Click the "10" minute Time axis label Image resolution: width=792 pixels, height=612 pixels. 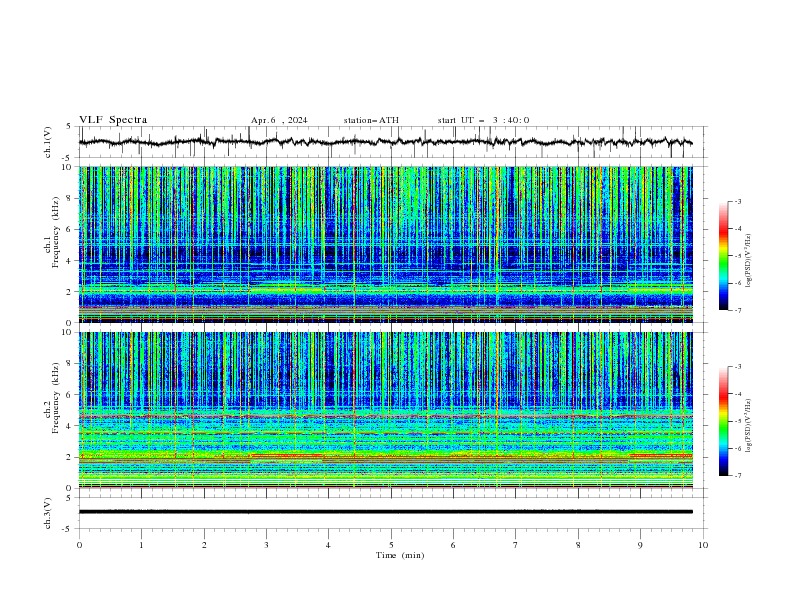point(703,545)
